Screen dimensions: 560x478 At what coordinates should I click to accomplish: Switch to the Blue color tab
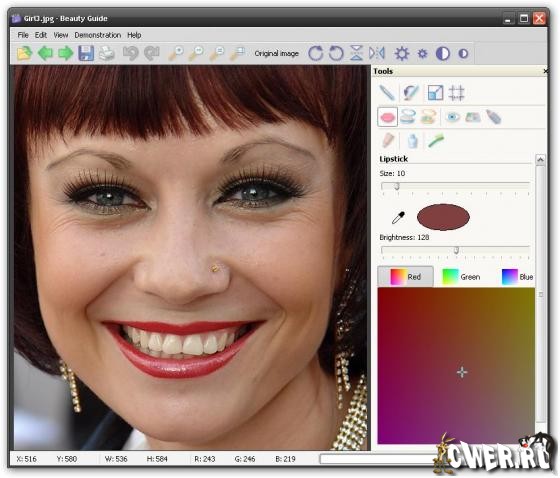coord(517,277)
